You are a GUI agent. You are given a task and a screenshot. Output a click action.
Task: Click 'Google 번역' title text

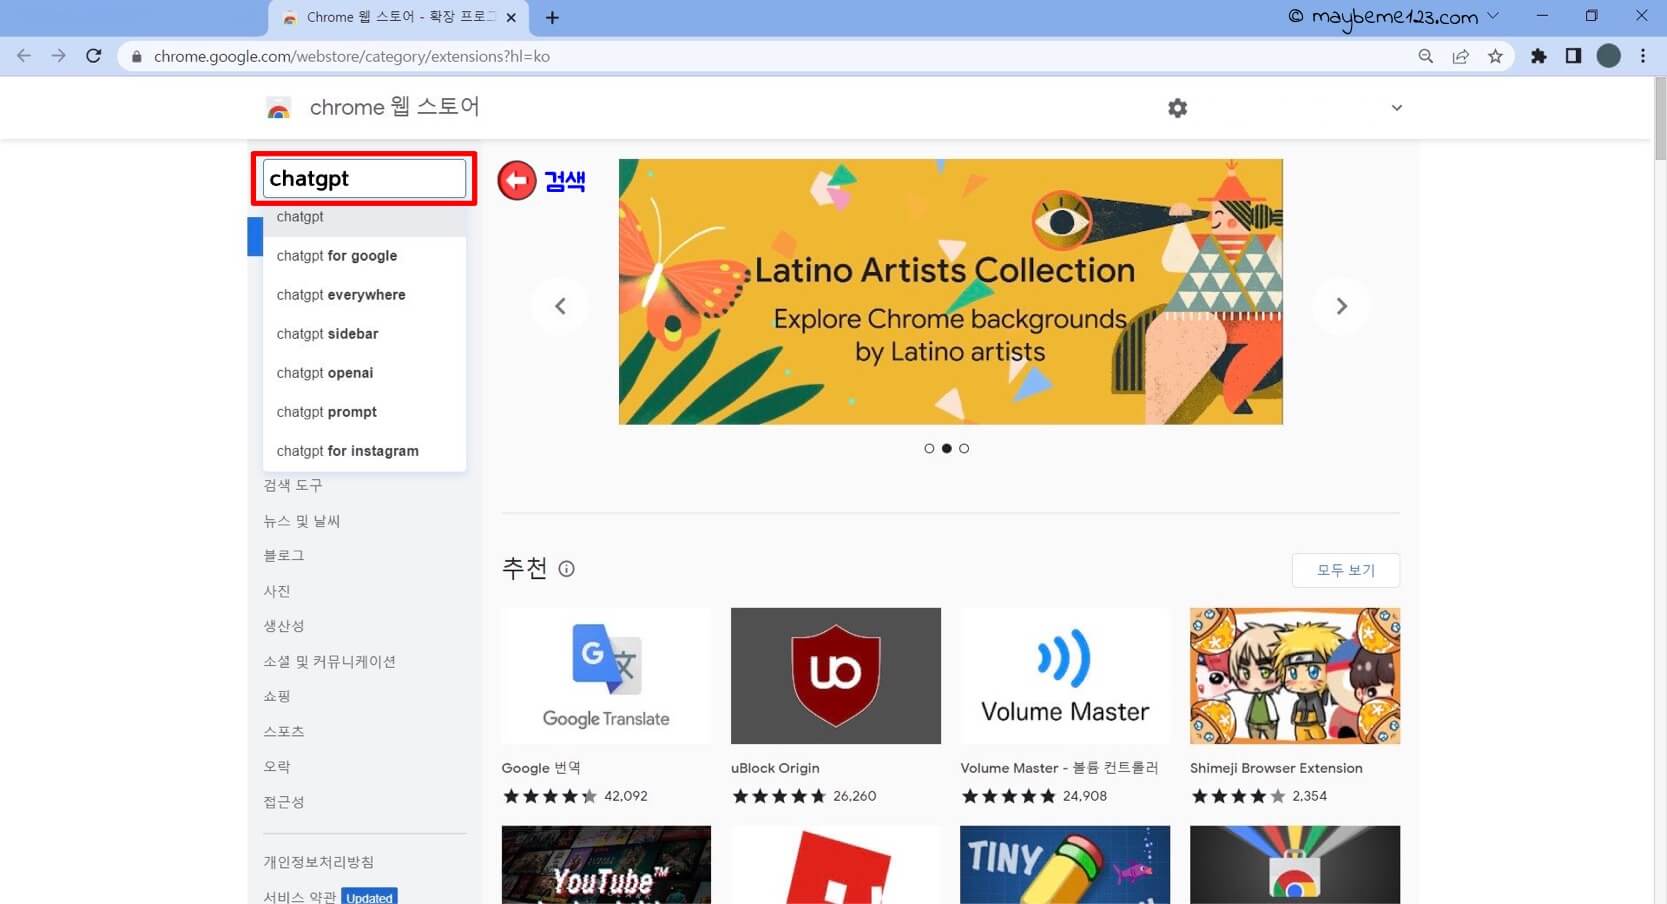pos(541,768)
